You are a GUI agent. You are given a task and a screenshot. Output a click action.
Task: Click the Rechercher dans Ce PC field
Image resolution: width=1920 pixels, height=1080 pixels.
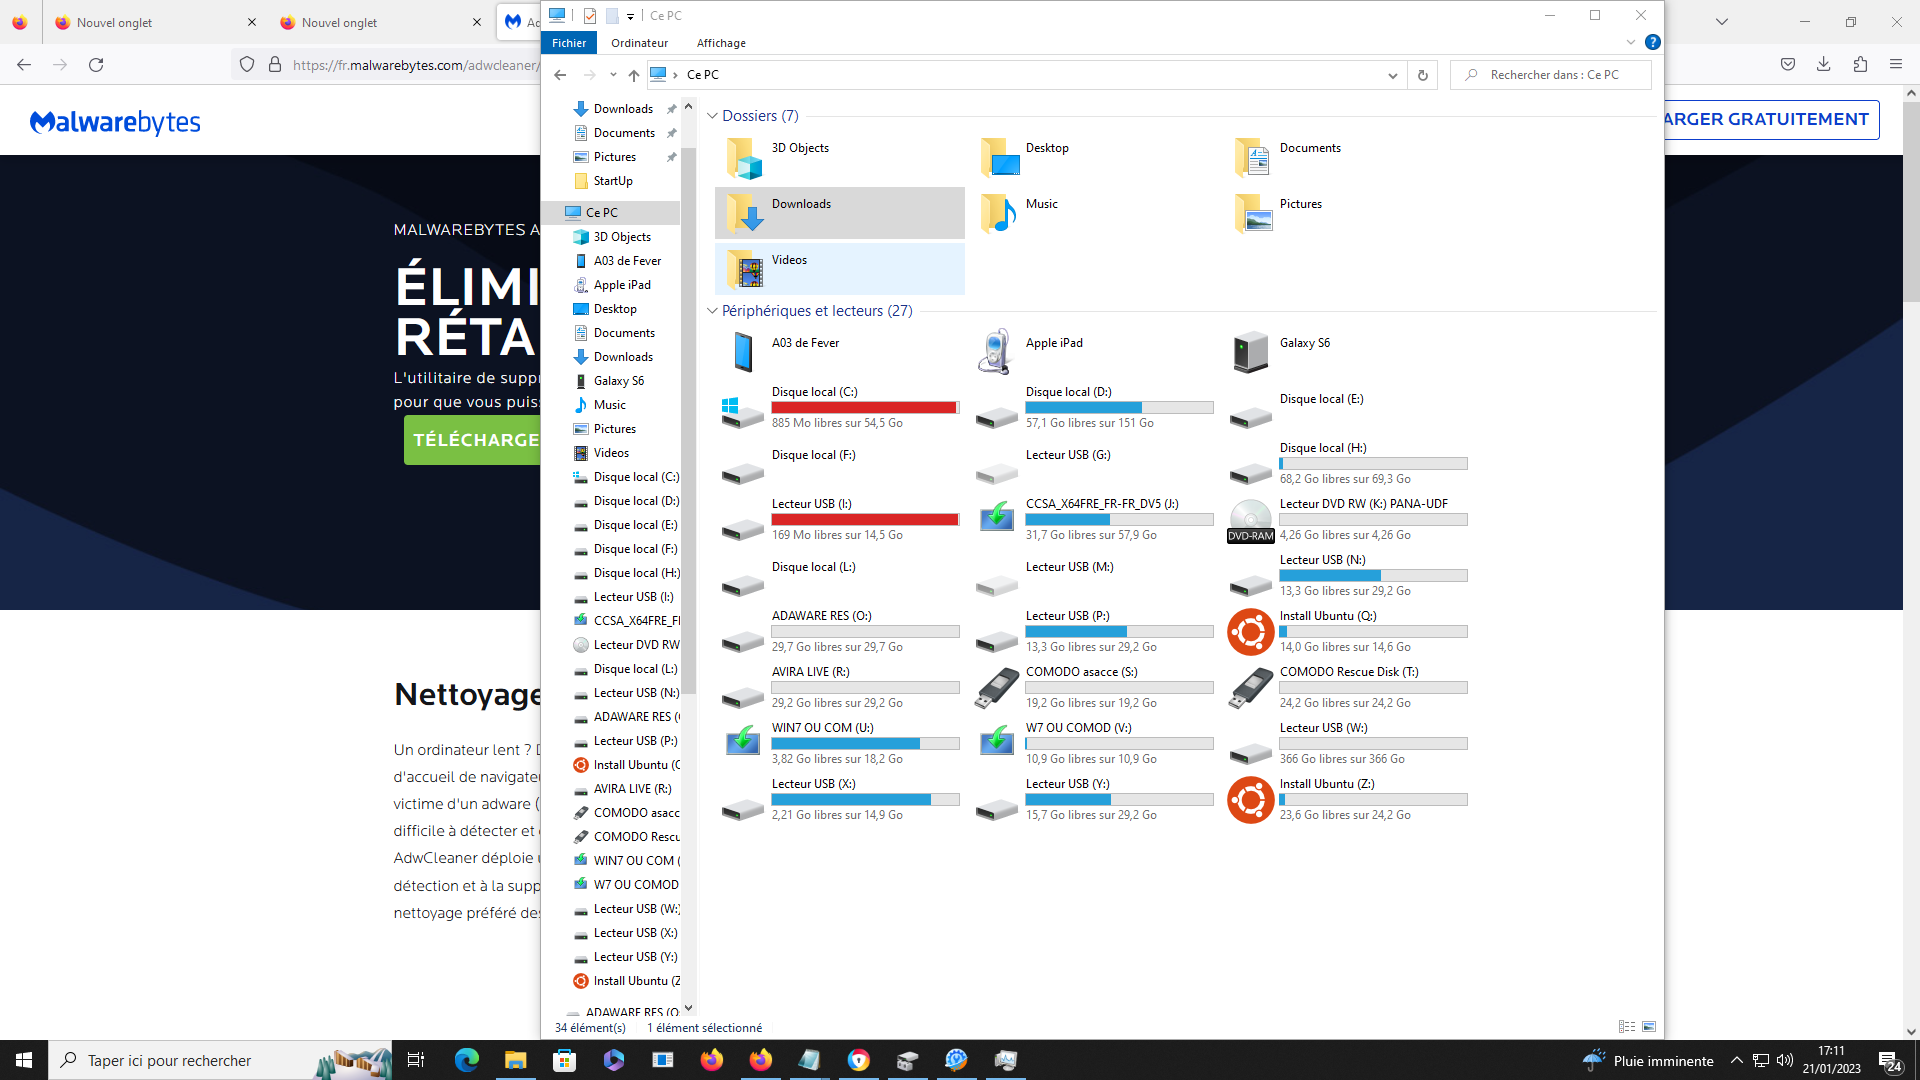click(x=1551, y=75)
